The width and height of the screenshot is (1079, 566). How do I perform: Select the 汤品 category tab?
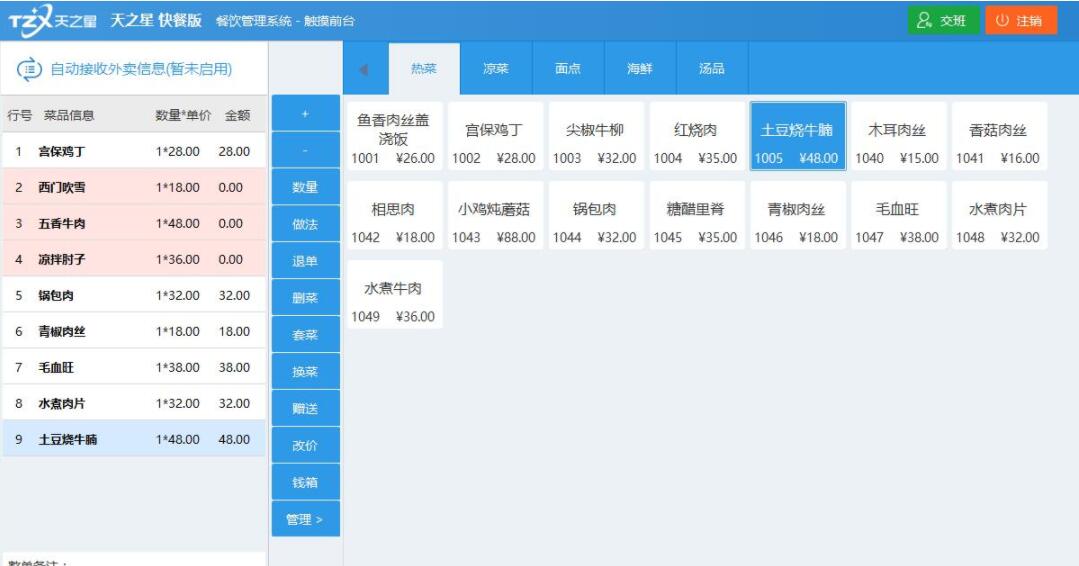point(712,69)
